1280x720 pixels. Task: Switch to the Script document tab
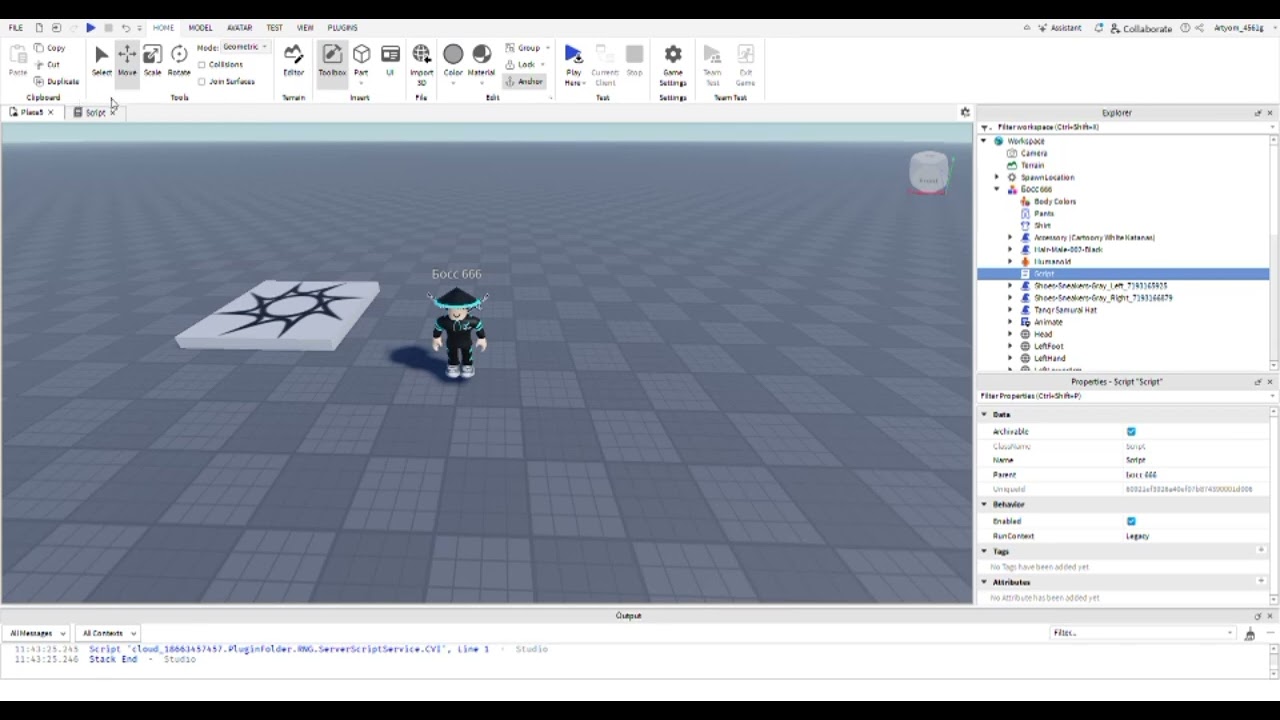click(x=94, y=112)
